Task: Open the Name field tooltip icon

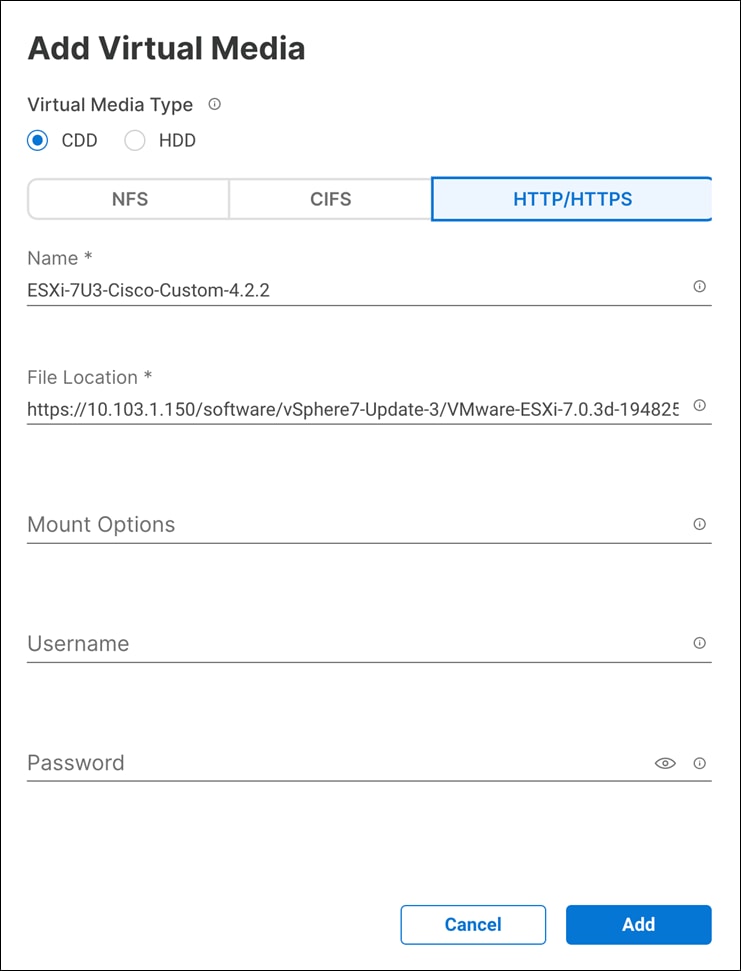Action: click(x=699, y=288)
